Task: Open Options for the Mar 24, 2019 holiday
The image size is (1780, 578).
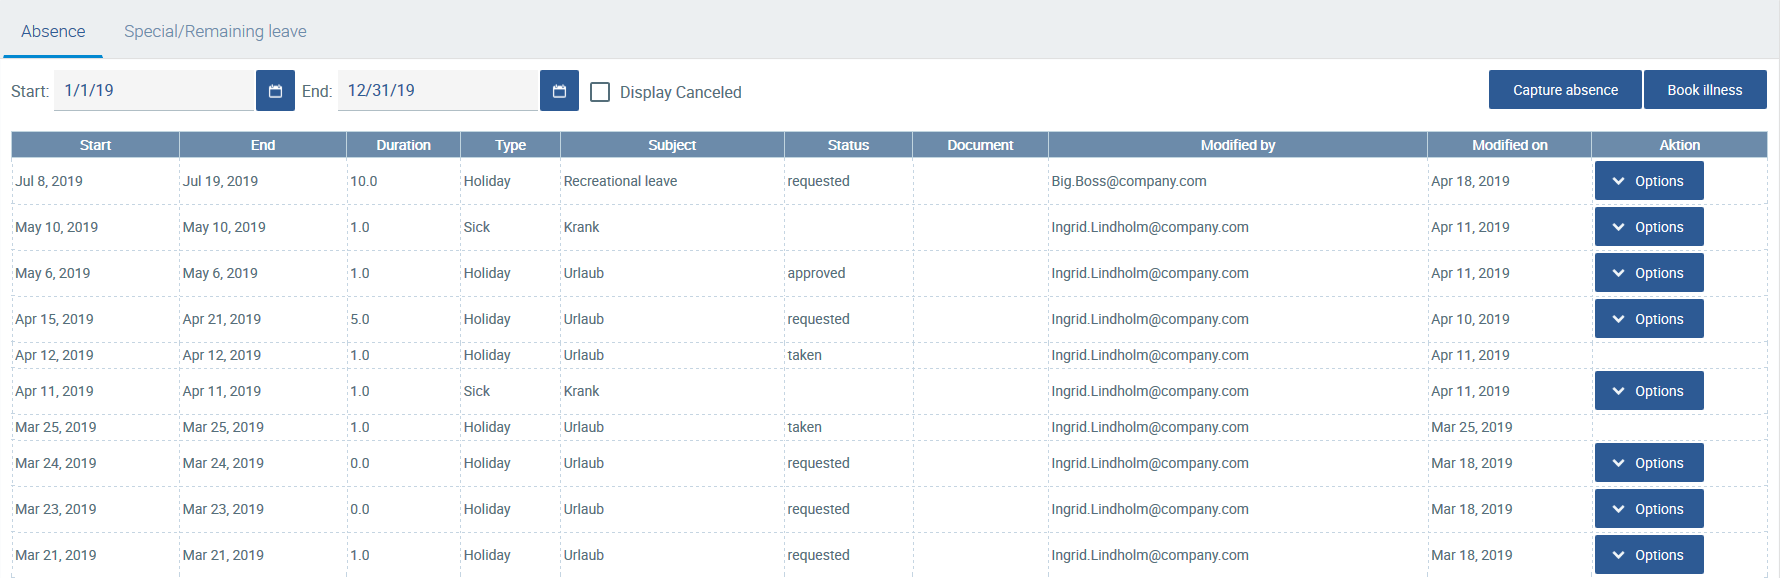Action: click(1648, 463)
